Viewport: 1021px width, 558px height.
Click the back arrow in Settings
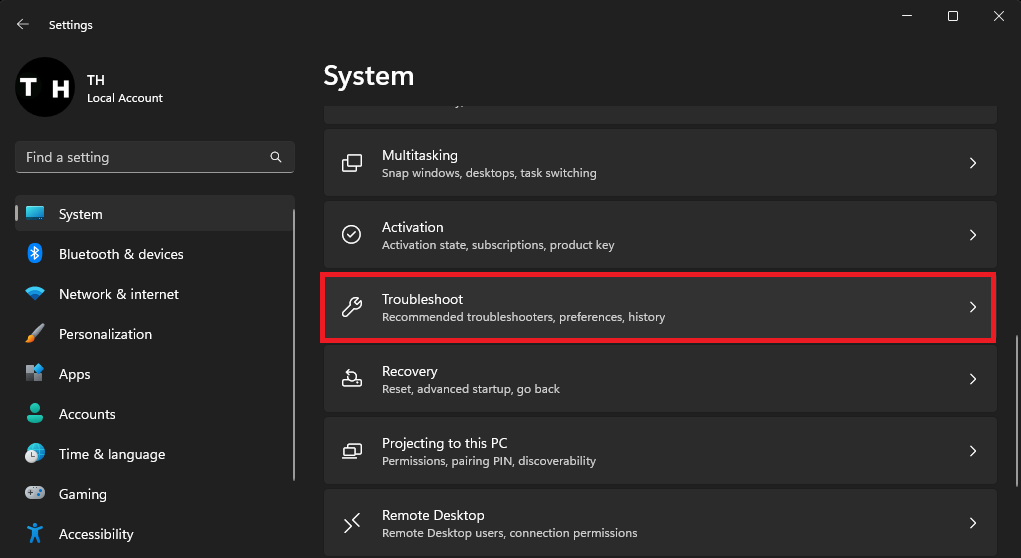click(23, 24)
